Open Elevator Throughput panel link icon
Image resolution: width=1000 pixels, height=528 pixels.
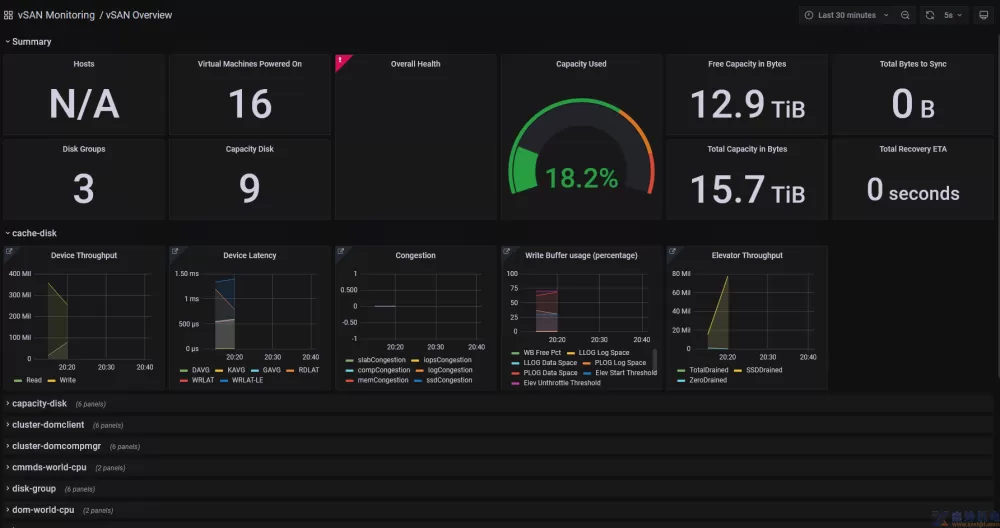[672, 251]
